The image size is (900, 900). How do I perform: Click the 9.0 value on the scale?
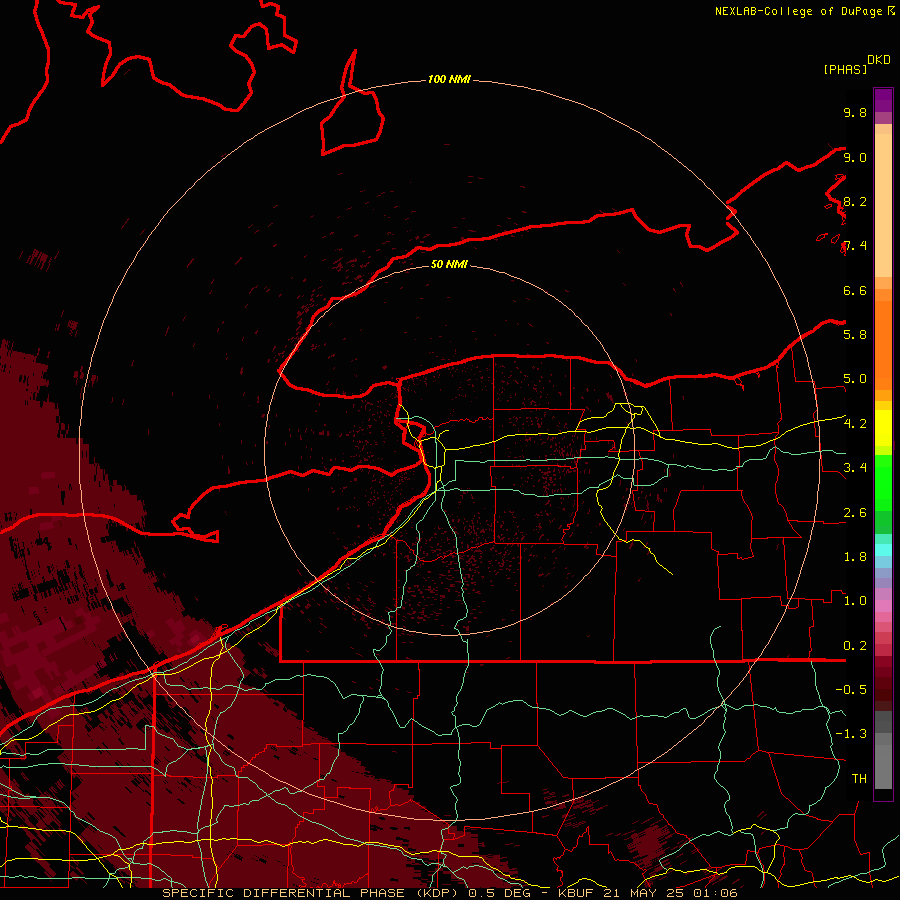coord(855,157)
